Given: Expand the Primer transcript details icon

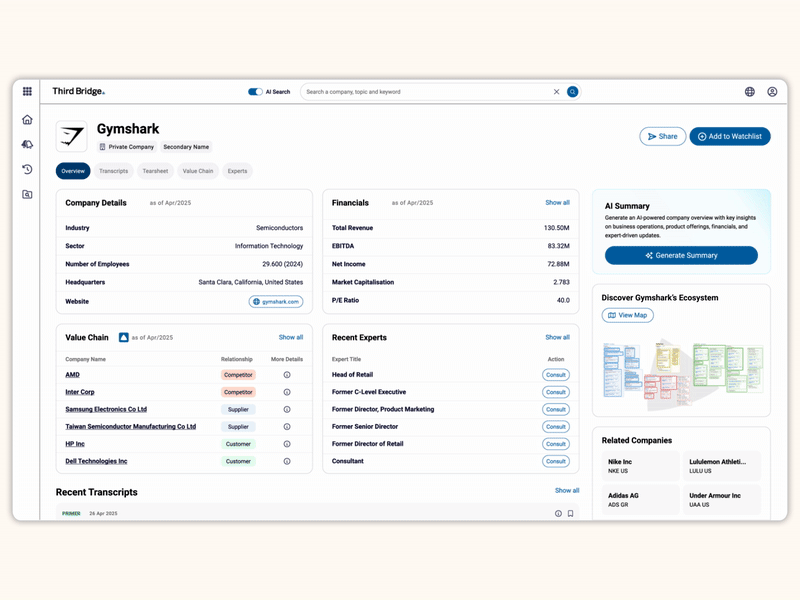Looking at the screenshot, I should click(x=557, y=513).
